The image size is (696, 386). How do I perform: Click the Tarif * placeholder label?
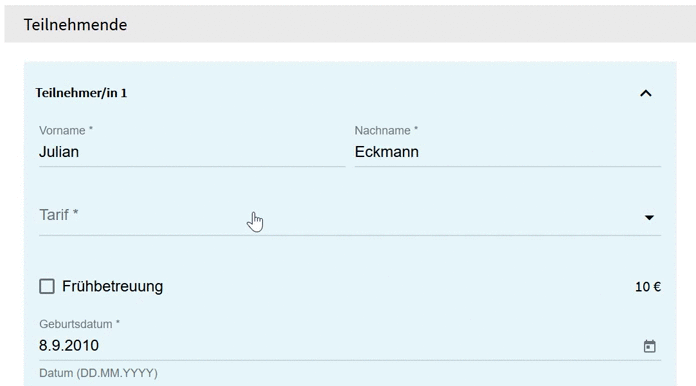tap(59, 215)
